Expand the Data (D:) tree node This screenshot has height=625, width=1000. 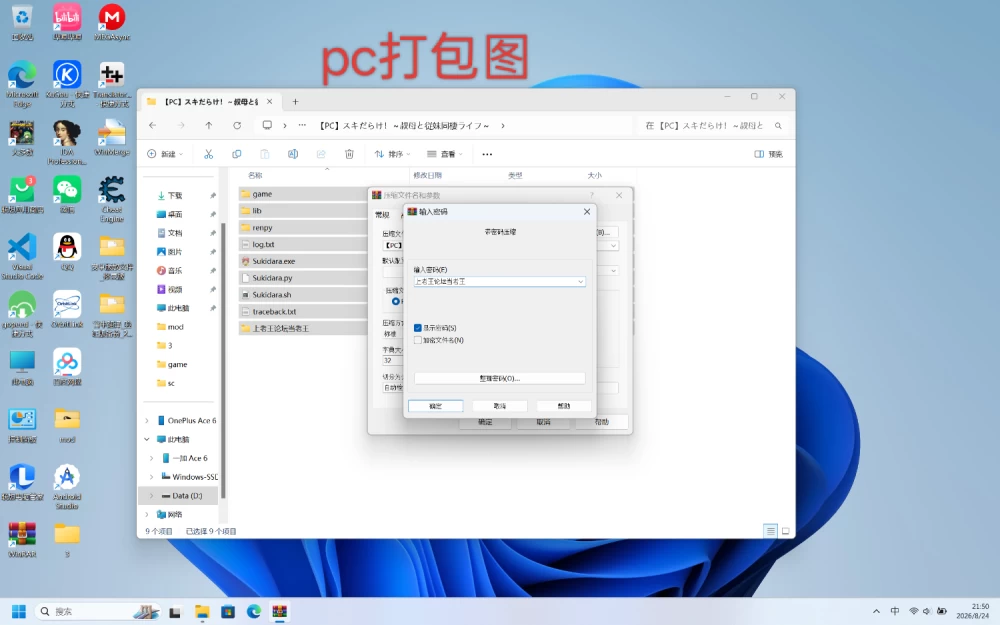click(x=152, y=496)
